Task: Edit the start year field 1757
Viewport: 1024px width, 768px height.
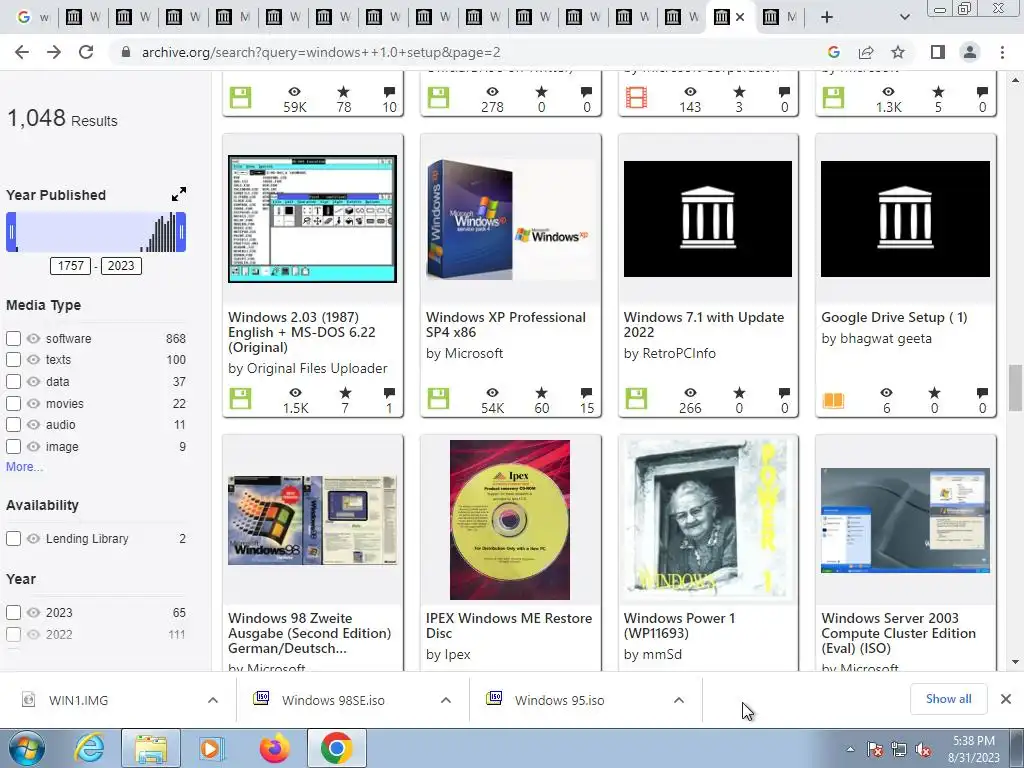Action: pyautogui.click(x=71, y=266)
